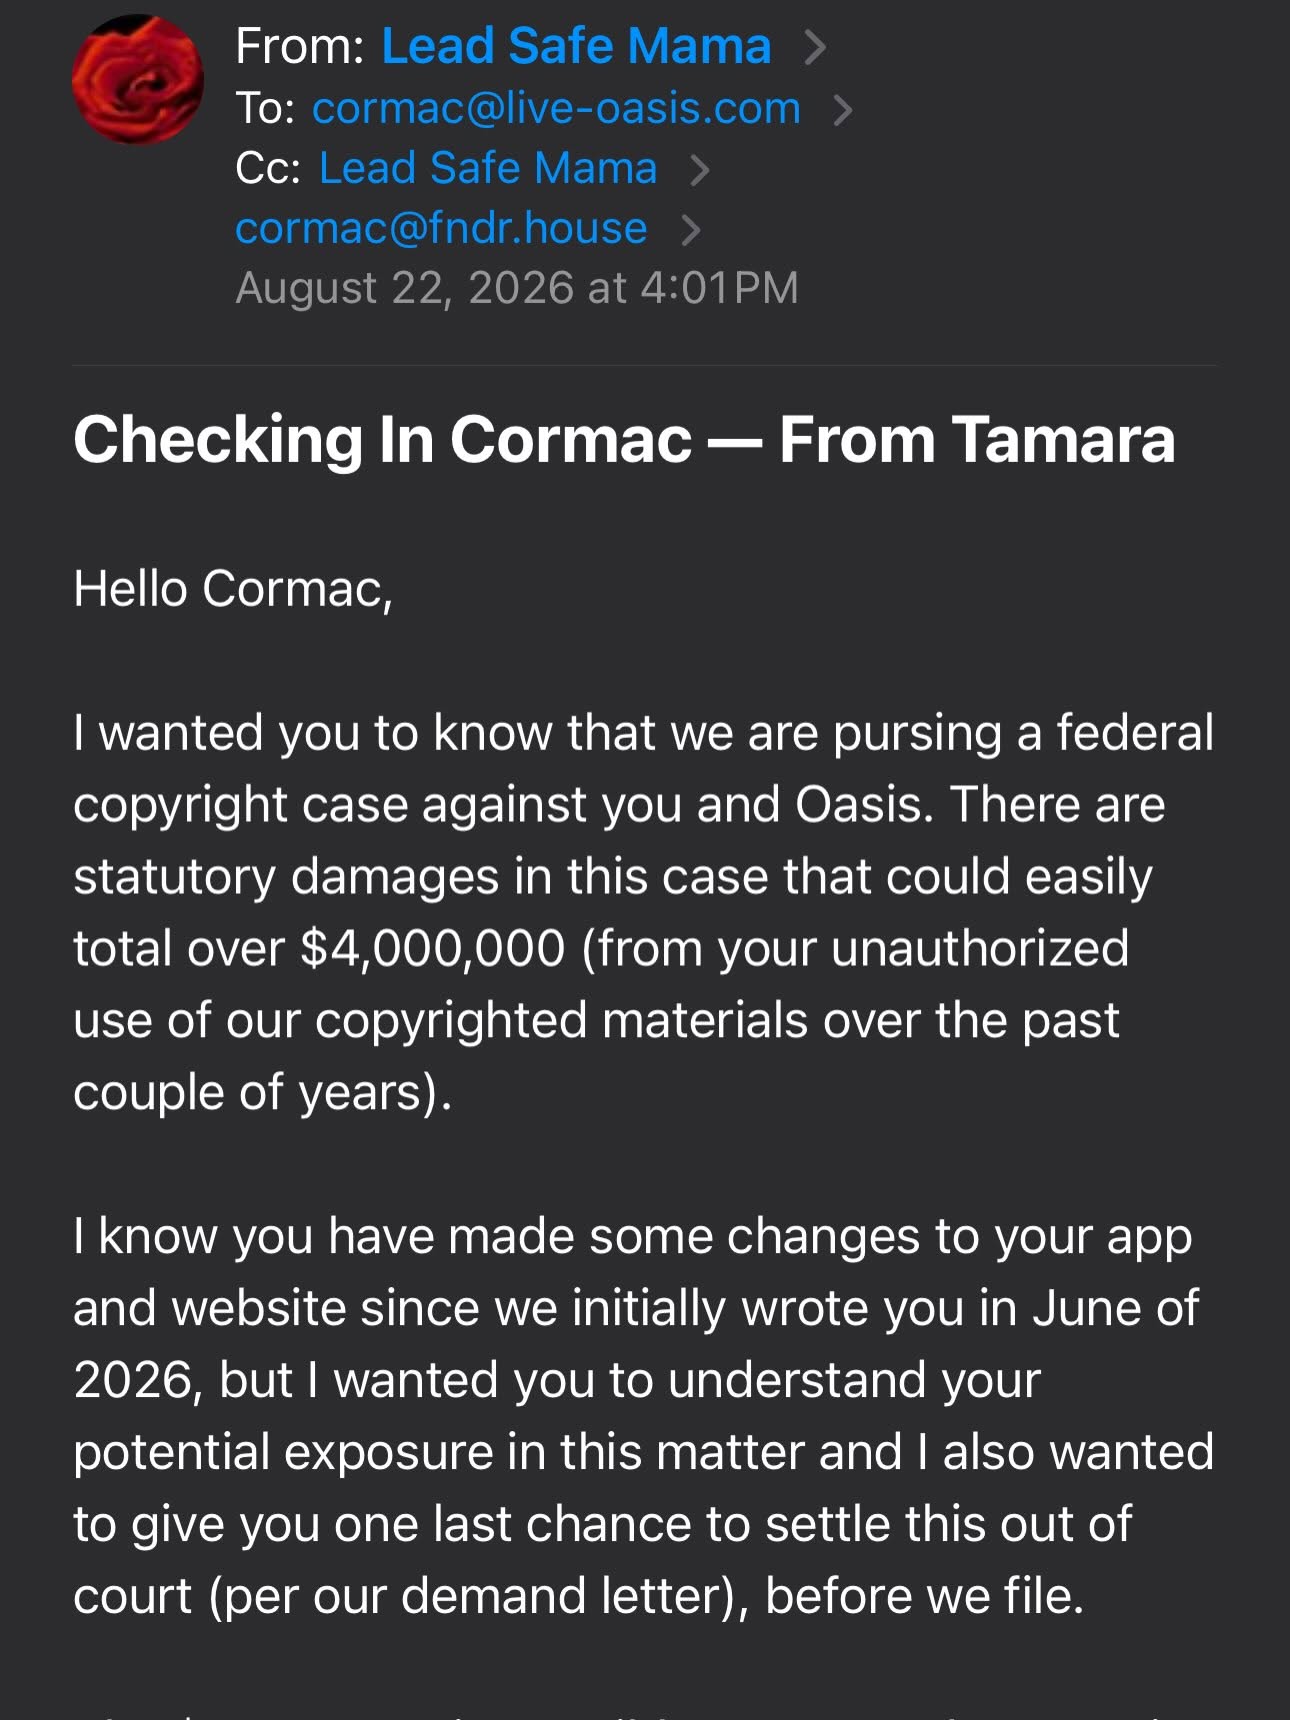The width and height of the screenshot is (1290, 1720).
Task: Expand chevron beside cormac@fndr.house
Action: 690,230
